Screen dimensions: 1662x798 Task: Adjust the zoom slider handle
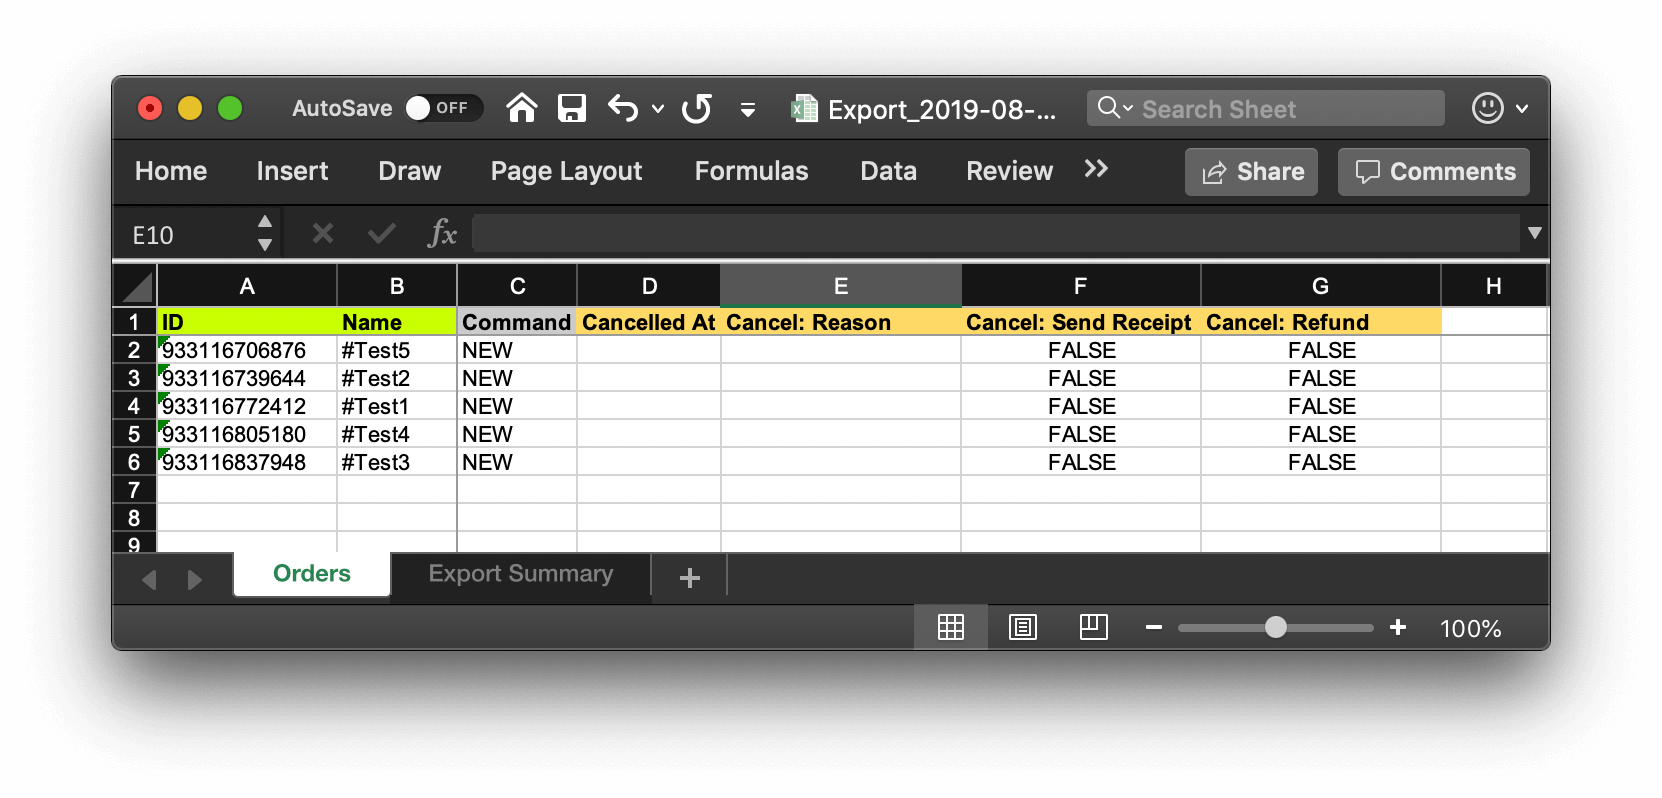1275,628
